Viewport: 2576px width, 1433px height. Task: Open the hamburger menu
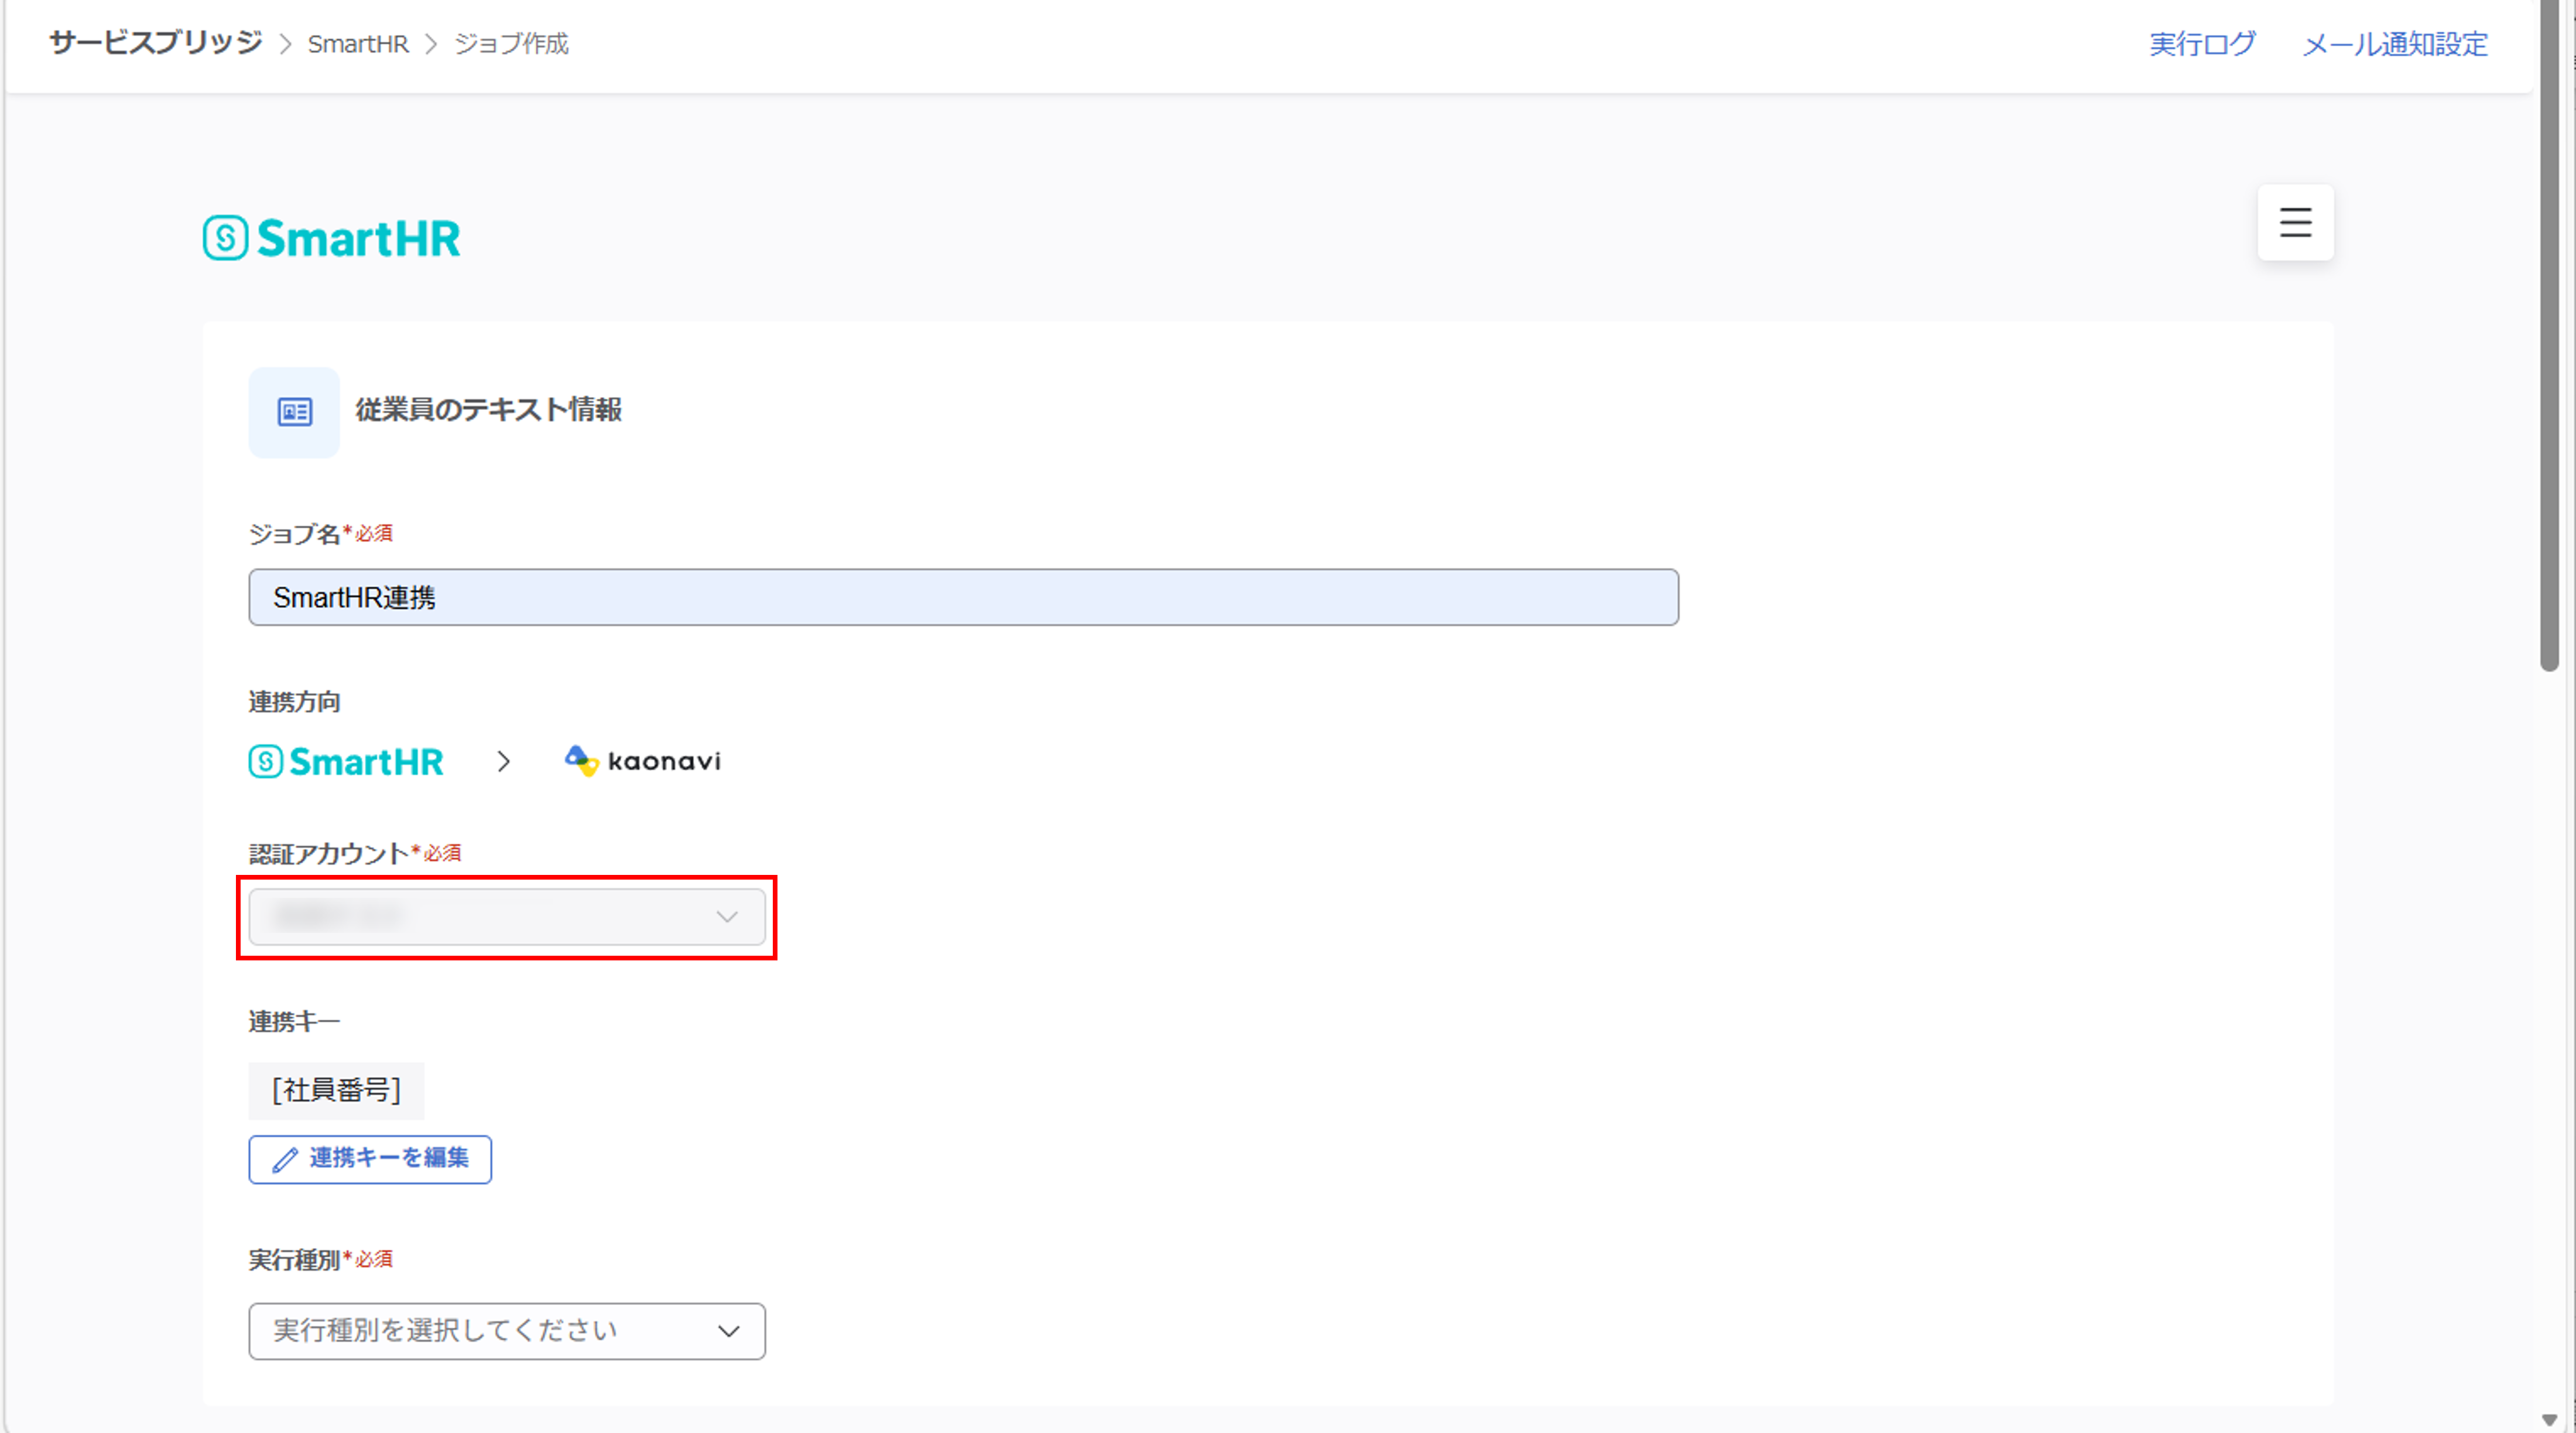point(2295,222)
